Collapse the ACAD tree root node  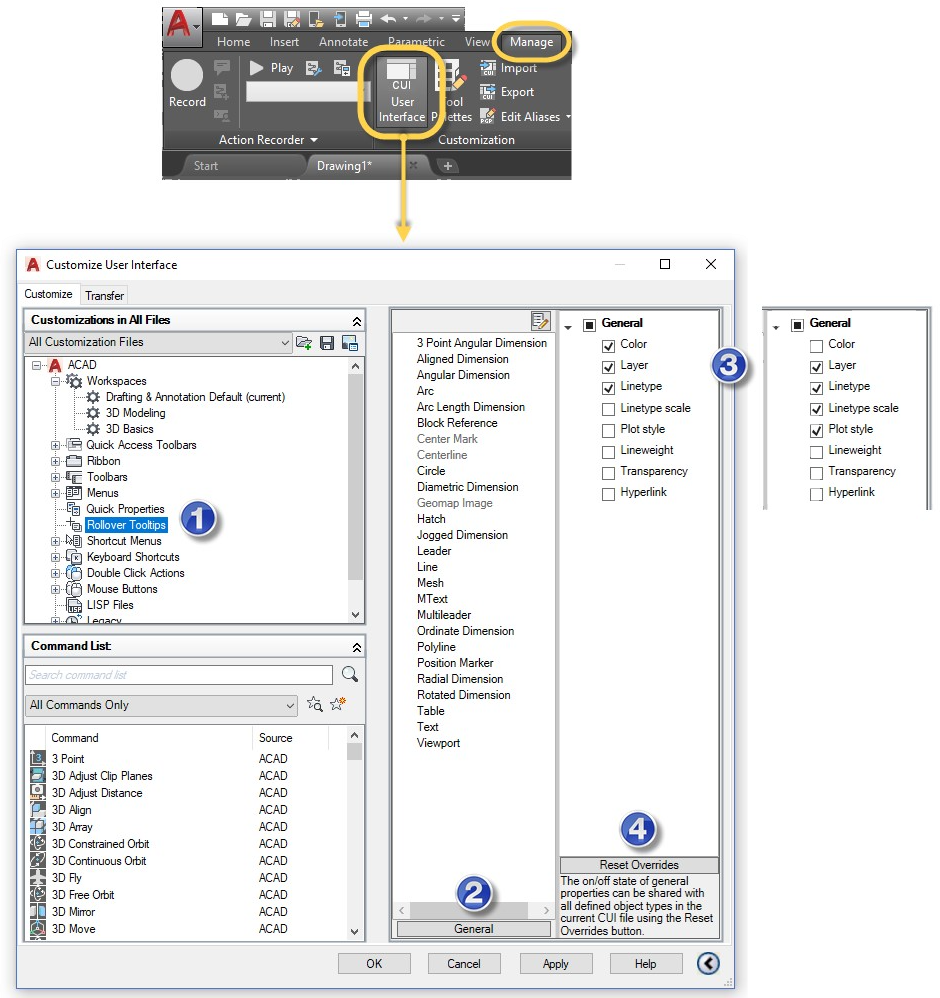click(x=37, y=365)
